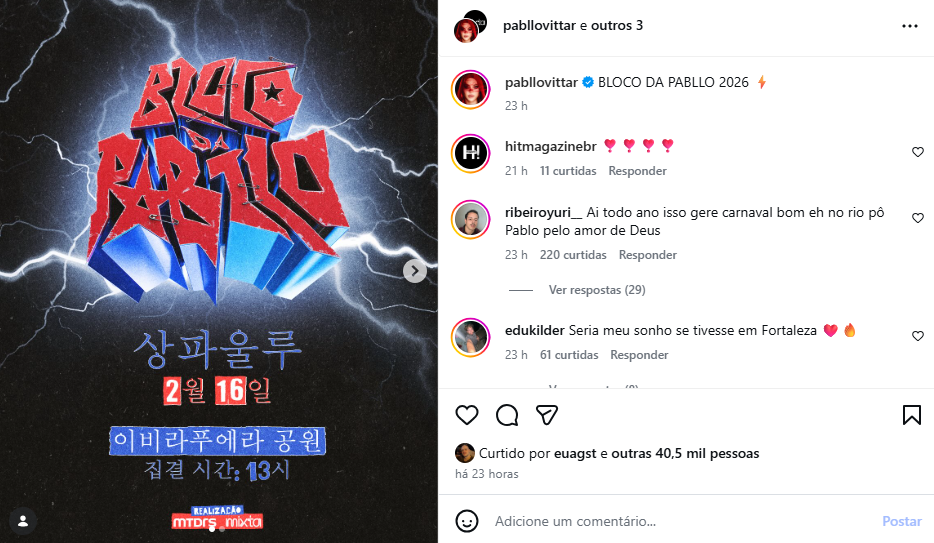Open the euagst profile link
The image size is (934, 543).
click(x=575, y=453)
